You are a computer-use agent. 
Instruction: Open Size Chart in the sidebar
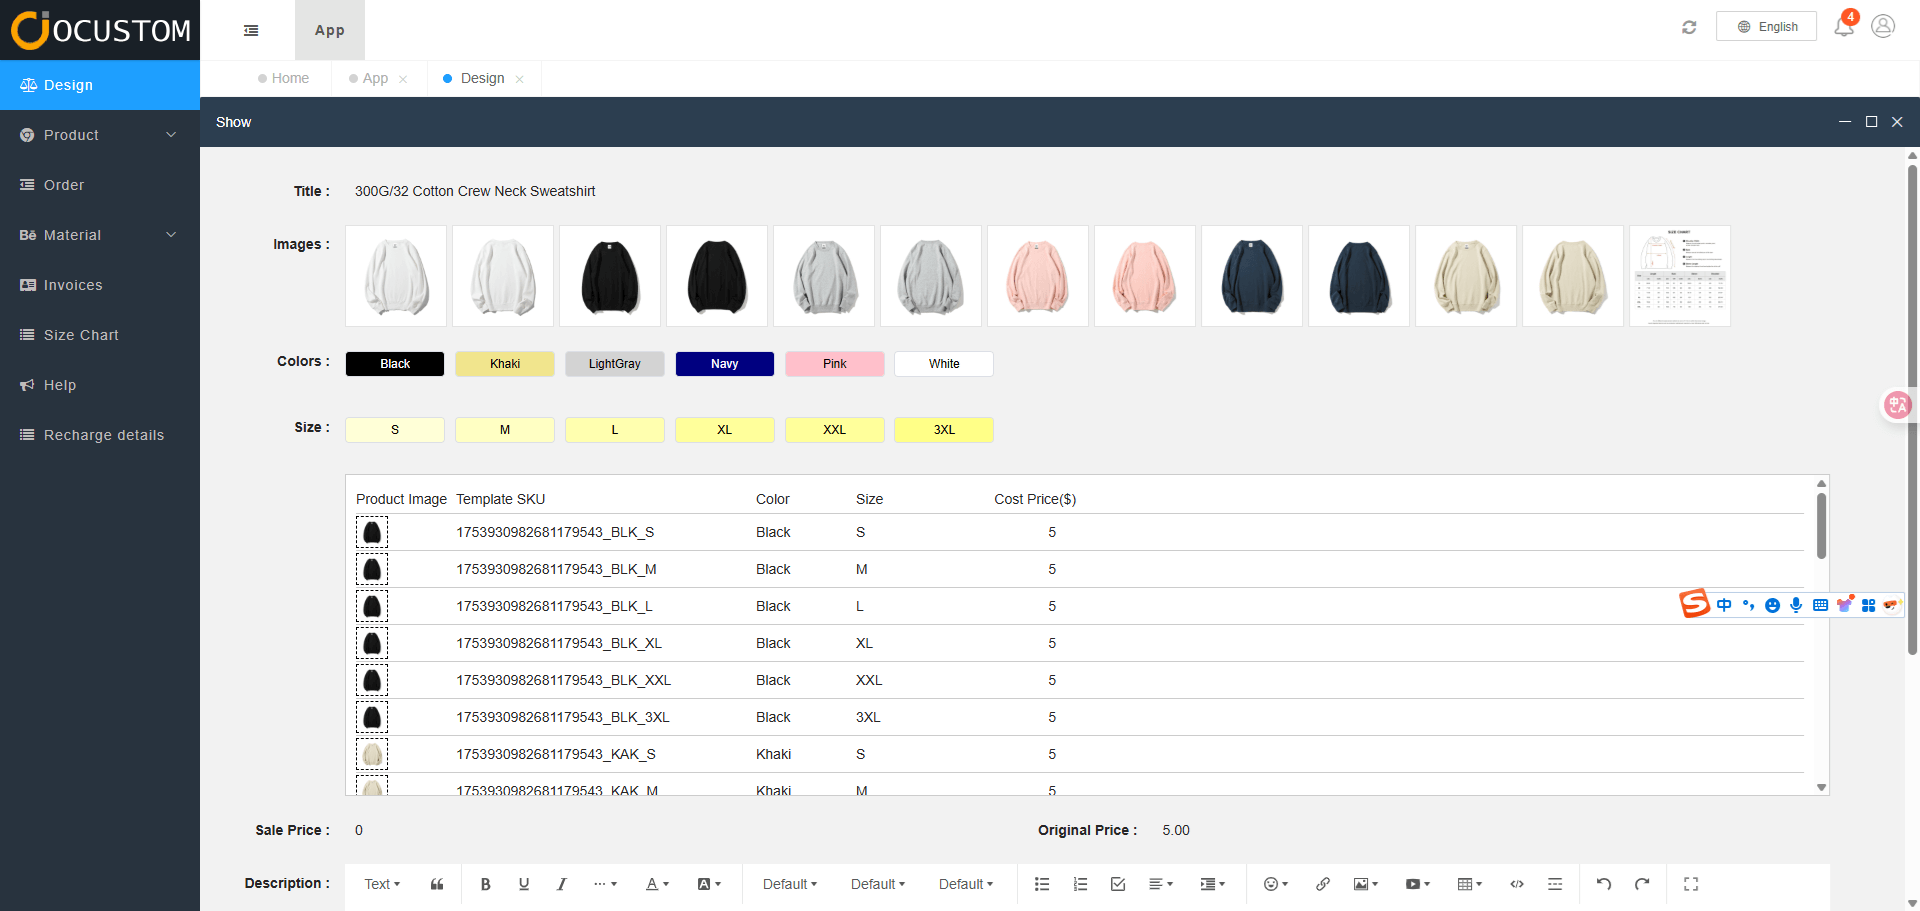81,335
